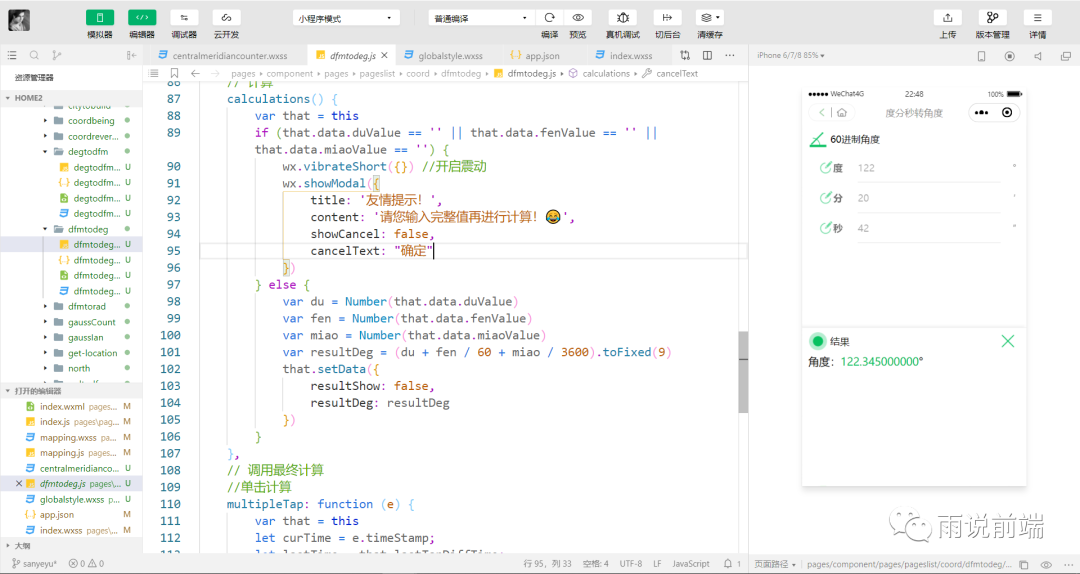Image resolution: width=1080 pixels, height=574 pixels.
Task: Click the editor vertical scrollbar thumb
Action: (x=743, y=372)
